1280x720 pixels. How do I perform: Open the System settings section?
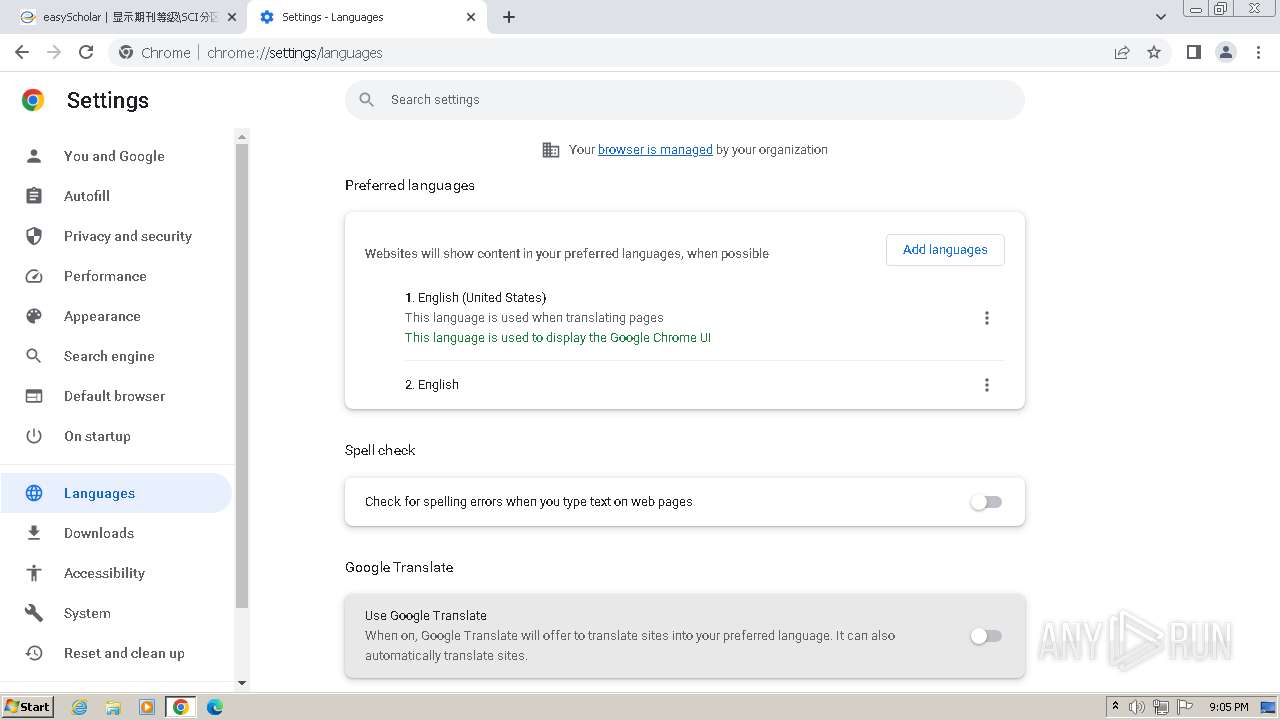[x=116, y=613]
